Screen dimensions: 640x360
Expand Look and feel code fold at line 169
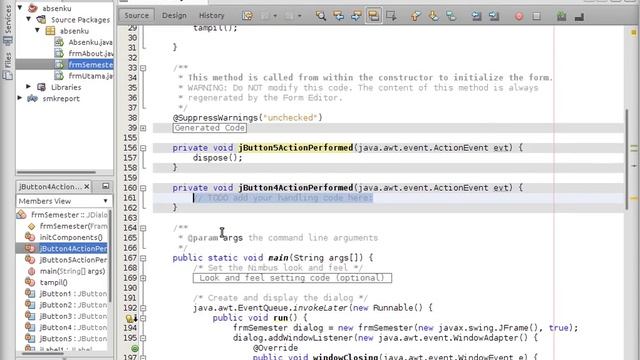pyautogui.click(x=143, y=278)
